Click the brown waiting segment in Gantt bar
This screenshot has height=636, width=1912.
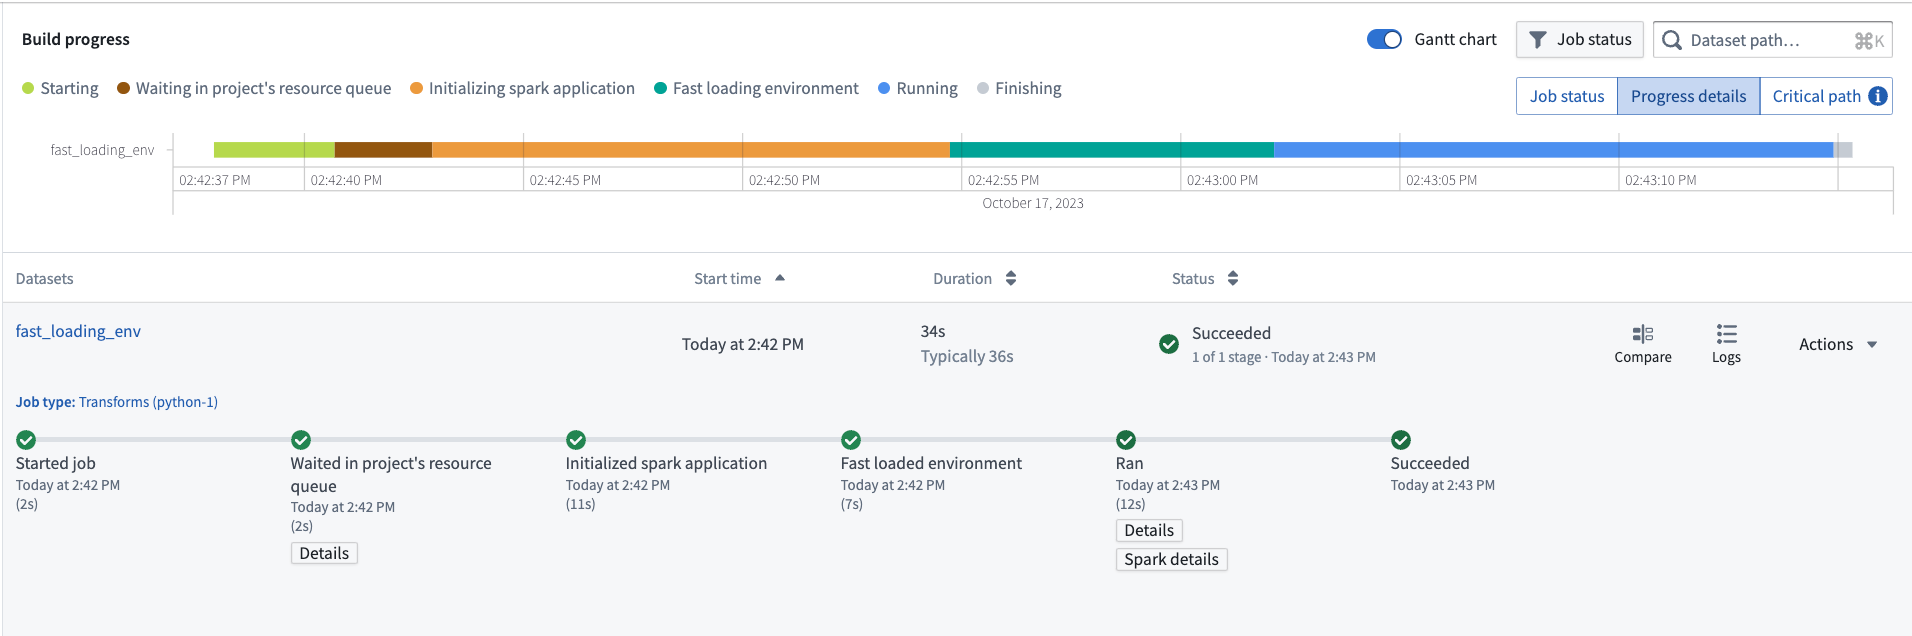(383, 150)
